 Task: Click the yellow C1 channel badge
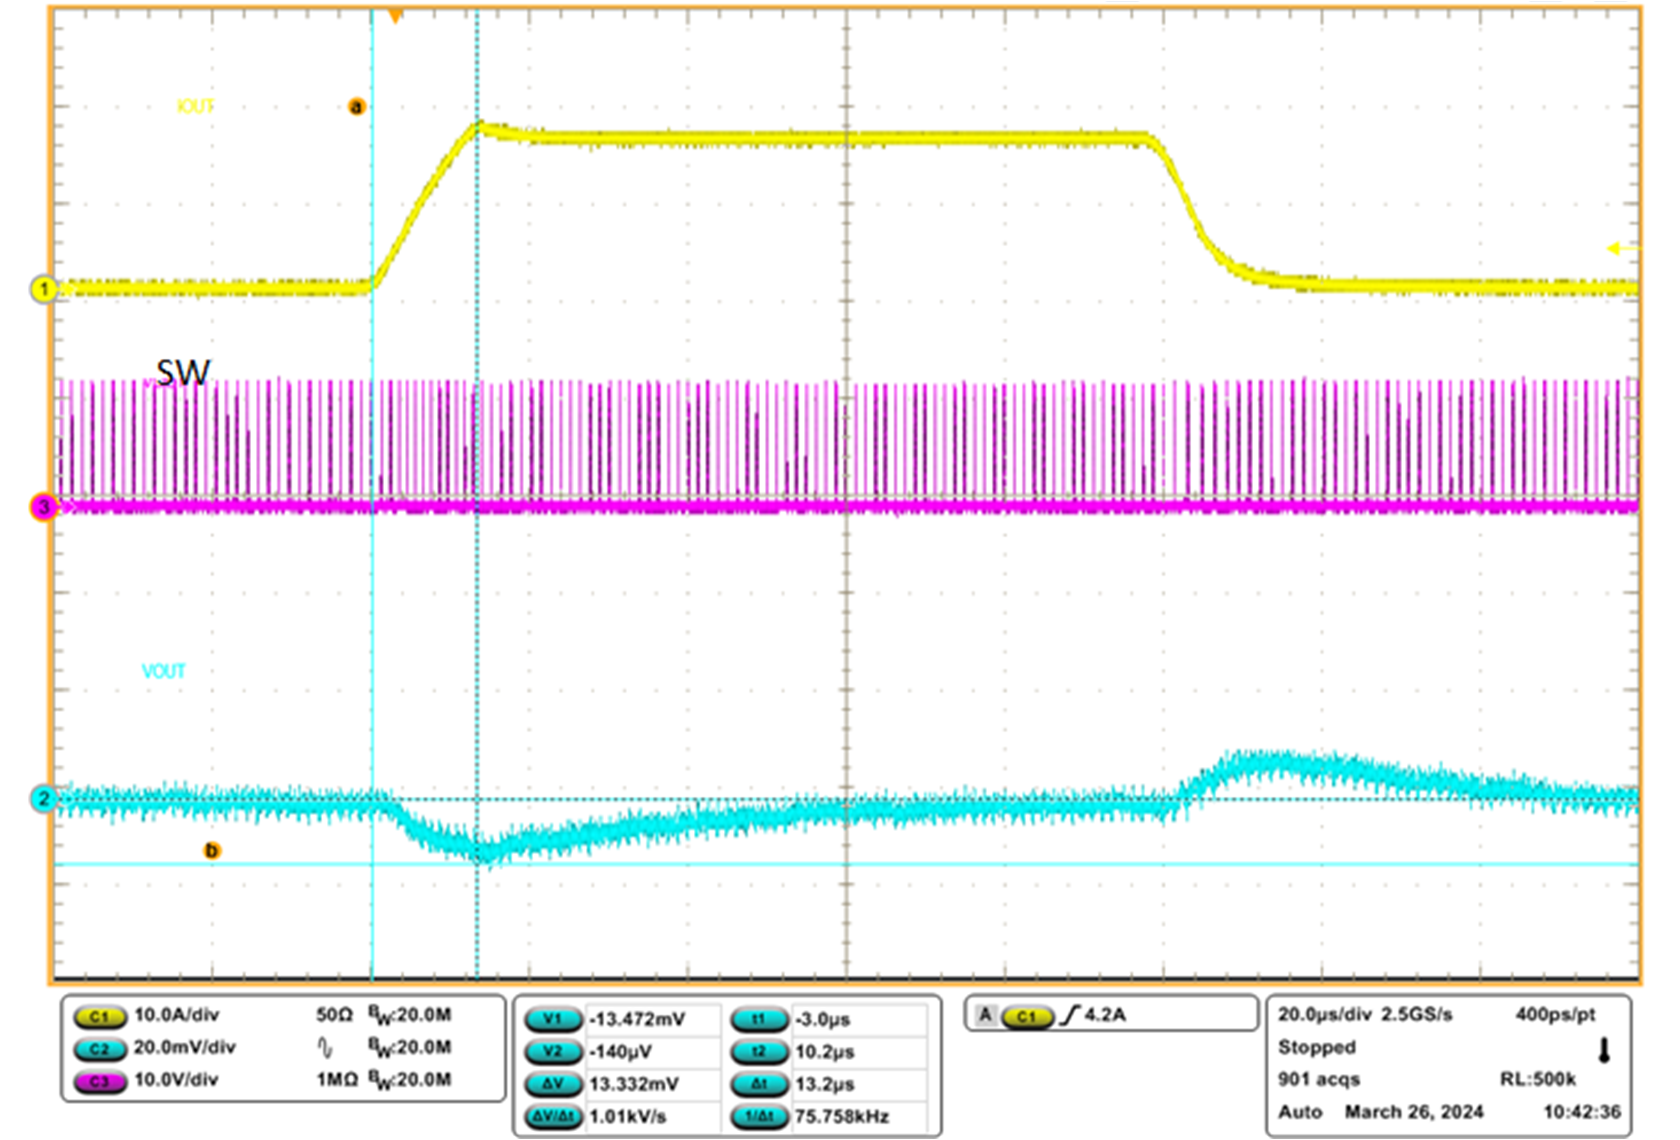99,1016
